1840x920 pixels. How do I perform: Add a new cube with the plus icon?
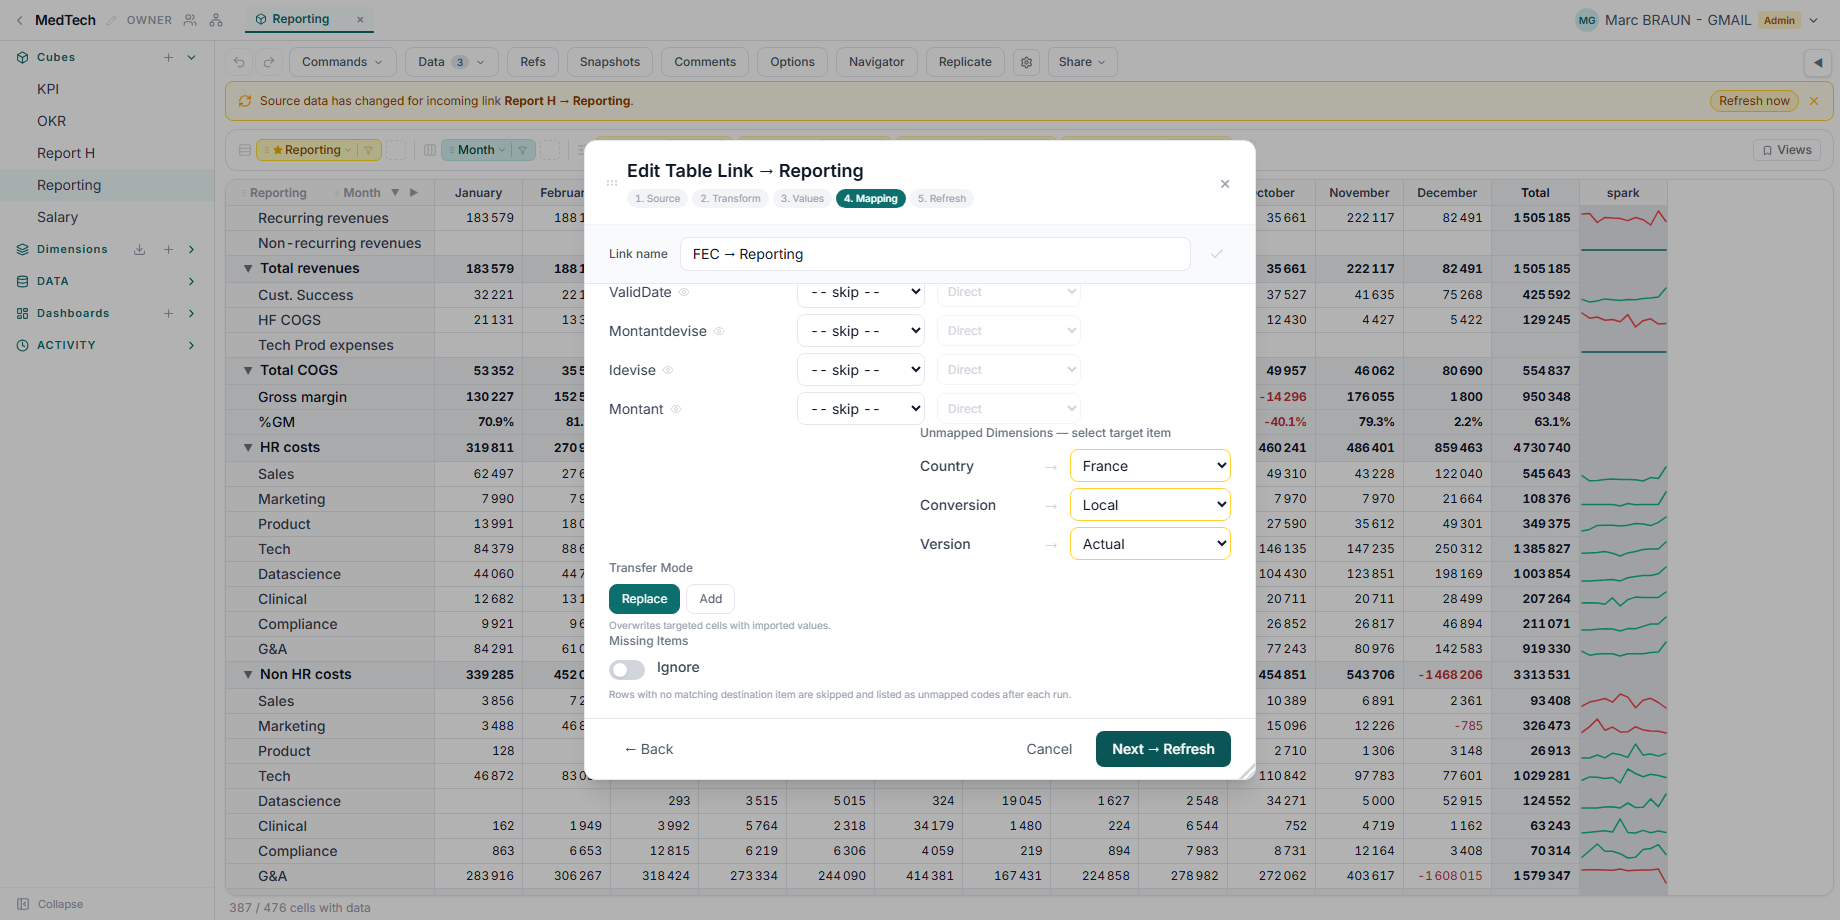pyautogui.click(x=168, y=57)
